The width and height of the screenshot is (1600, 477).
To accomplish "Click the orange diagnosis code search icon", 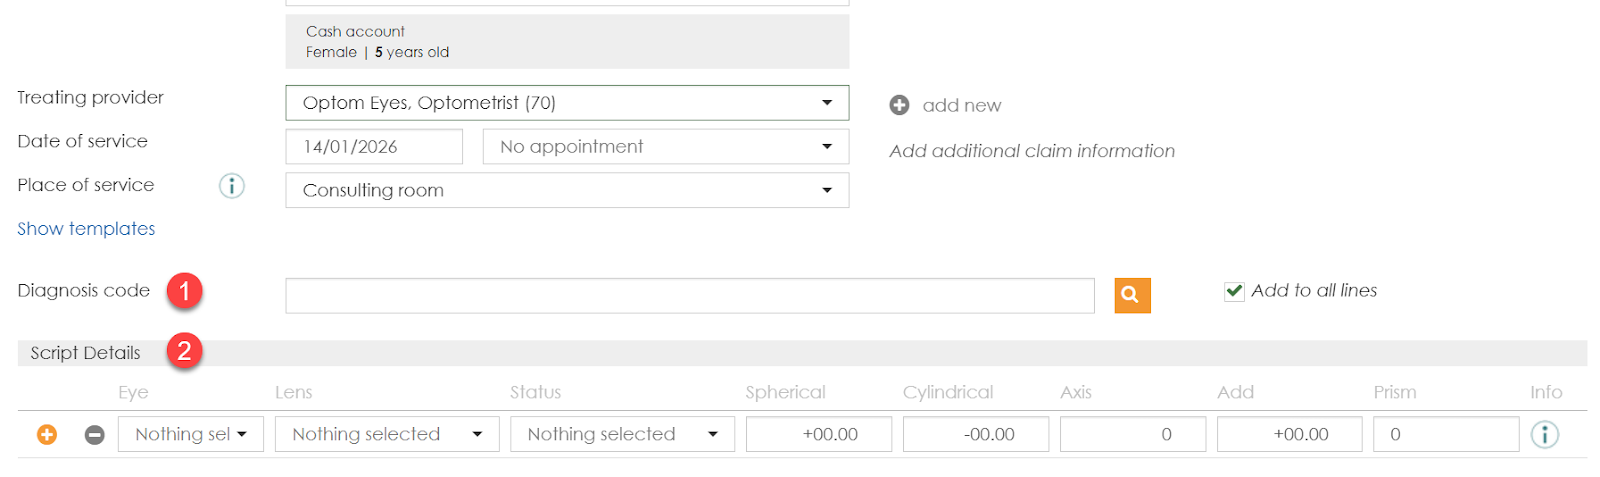I will tap(1132, 295).
